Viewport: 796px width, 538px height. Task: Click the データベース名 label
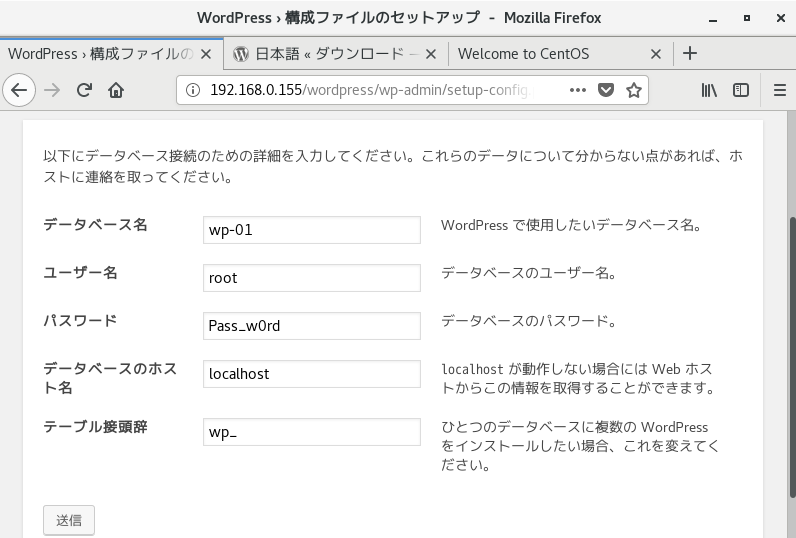[x=95, y=225]
